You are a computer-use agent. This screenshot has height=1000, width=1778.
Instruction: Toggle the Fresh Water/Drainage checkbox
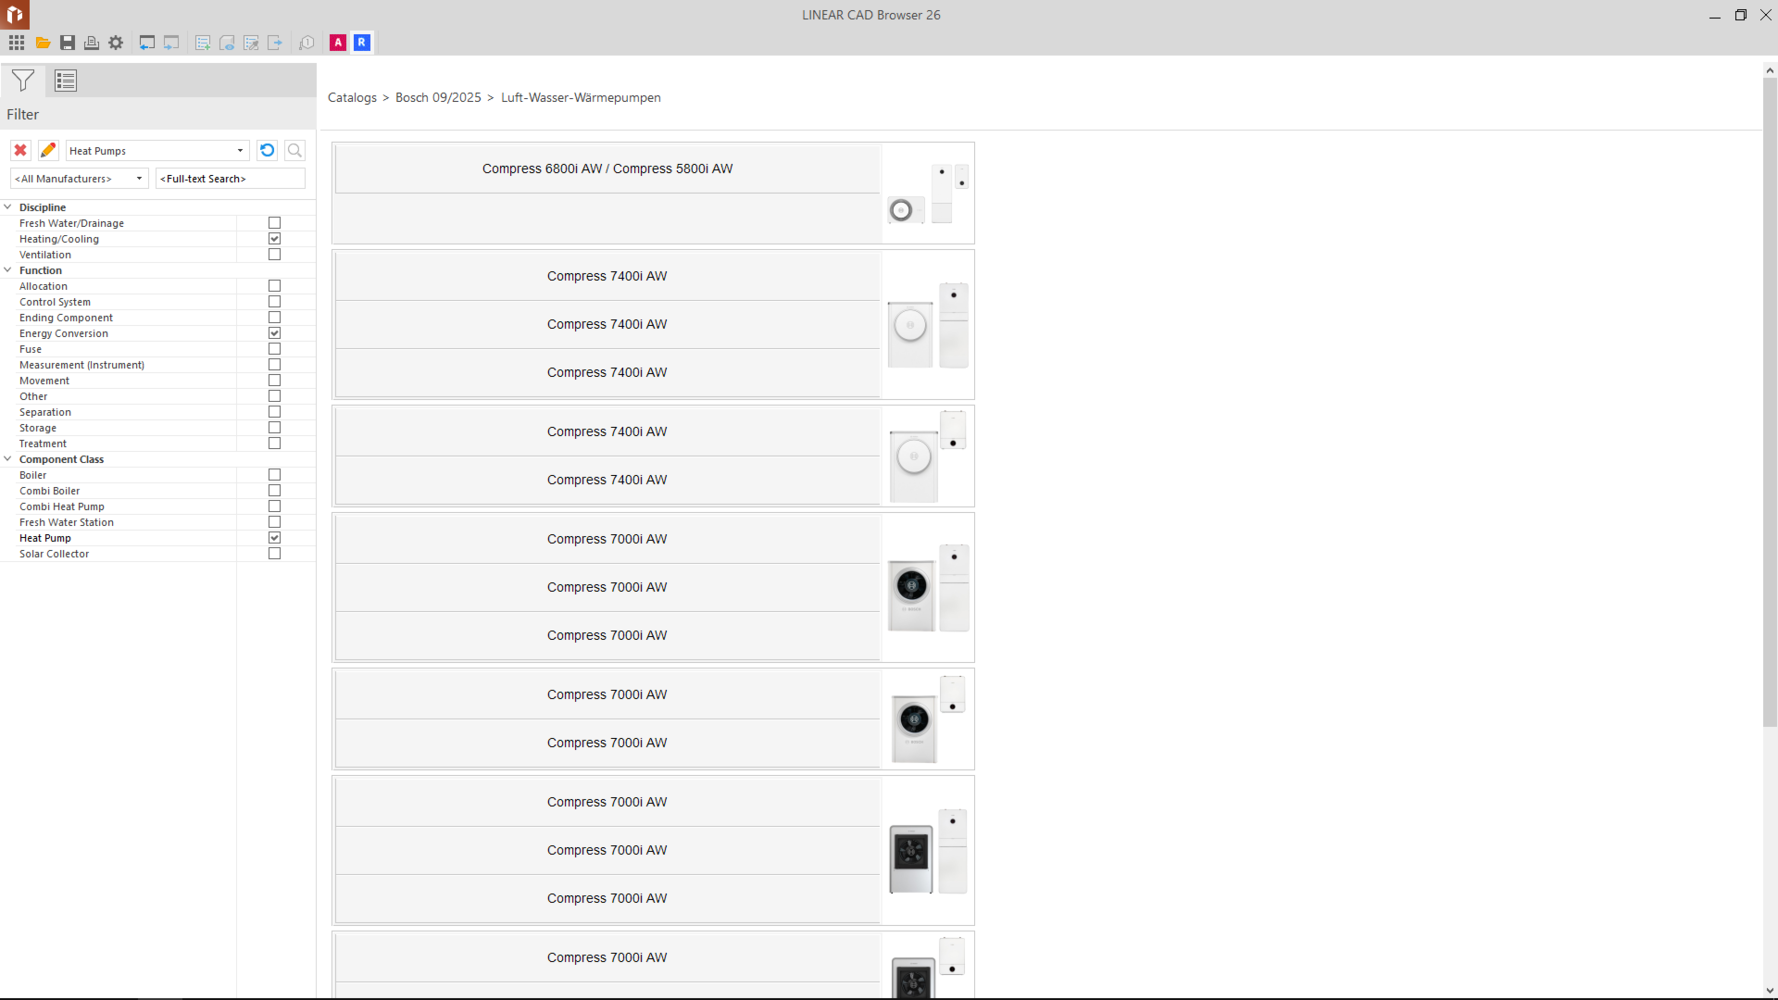(275, 223)
